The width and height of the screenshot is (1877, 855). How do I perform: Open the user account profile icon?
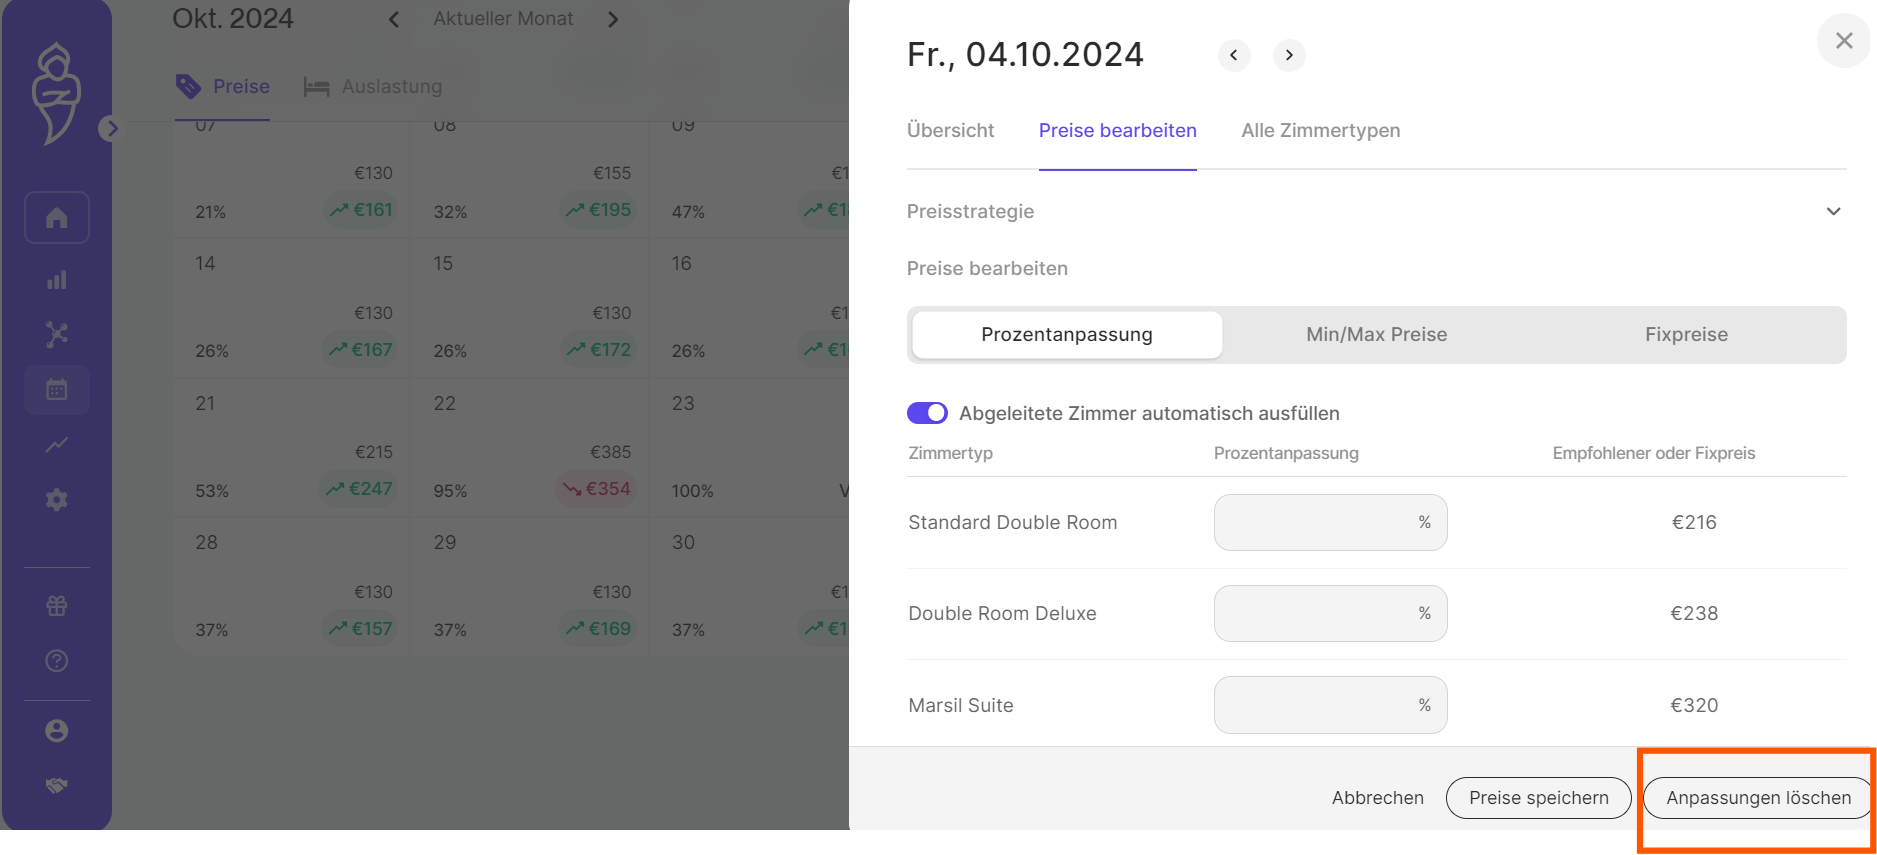click(x=57, y=731)
